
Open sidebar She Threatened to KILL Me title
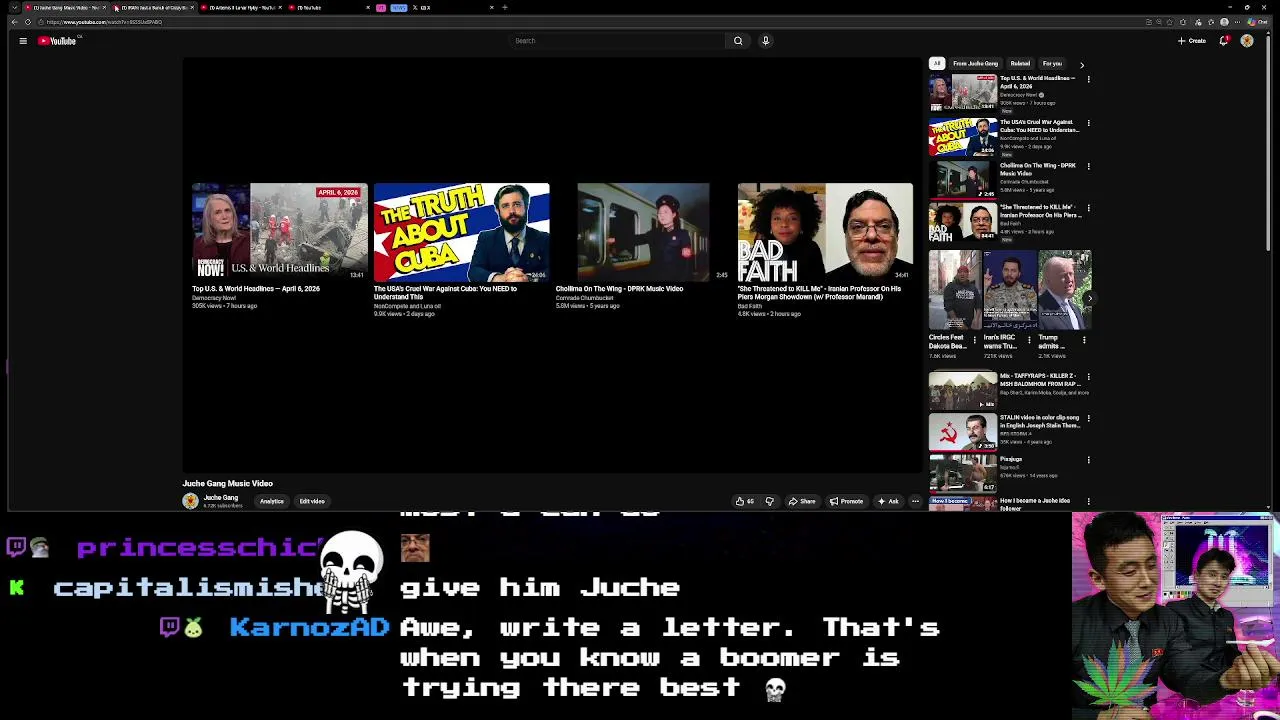click(1040, 211)
